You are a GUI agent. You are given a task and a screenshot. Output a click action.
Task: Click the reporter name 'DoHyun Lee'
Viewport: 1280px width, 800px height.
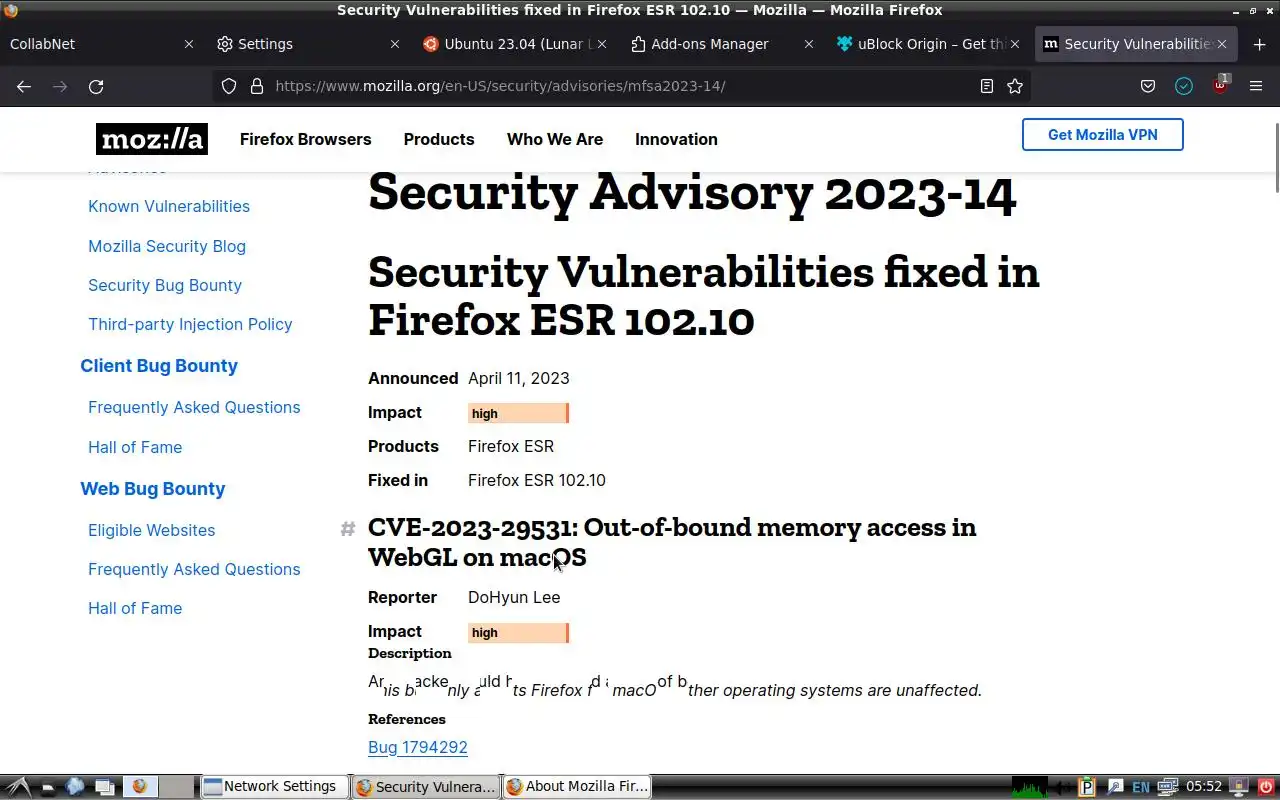pos(514,597)
